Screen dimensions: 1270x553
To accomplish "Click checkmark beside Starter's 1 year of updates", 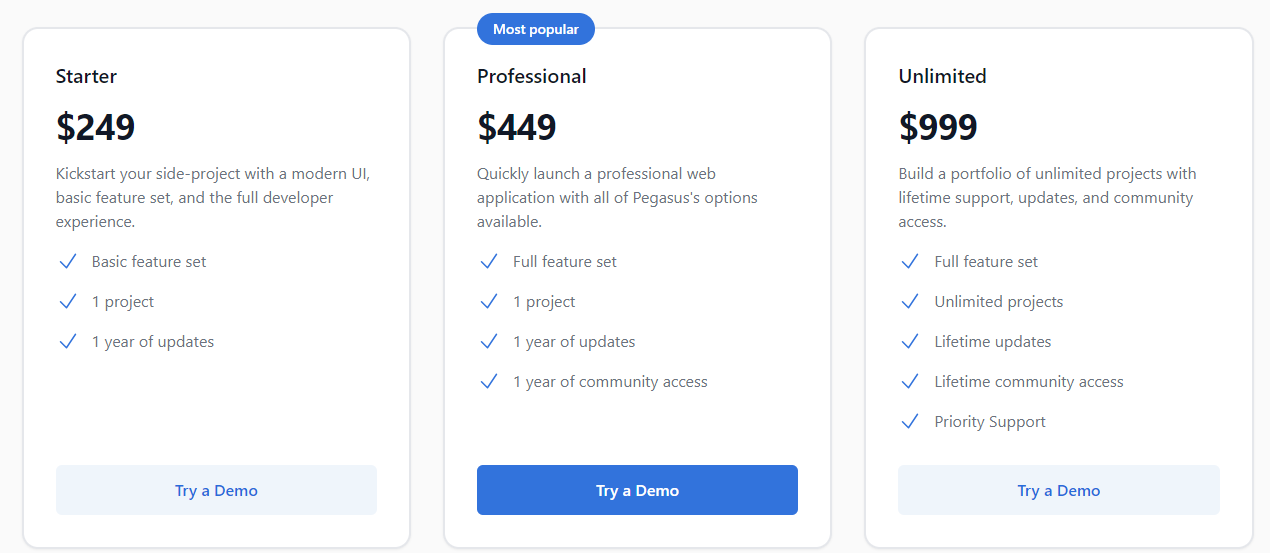I will [68, 342].
